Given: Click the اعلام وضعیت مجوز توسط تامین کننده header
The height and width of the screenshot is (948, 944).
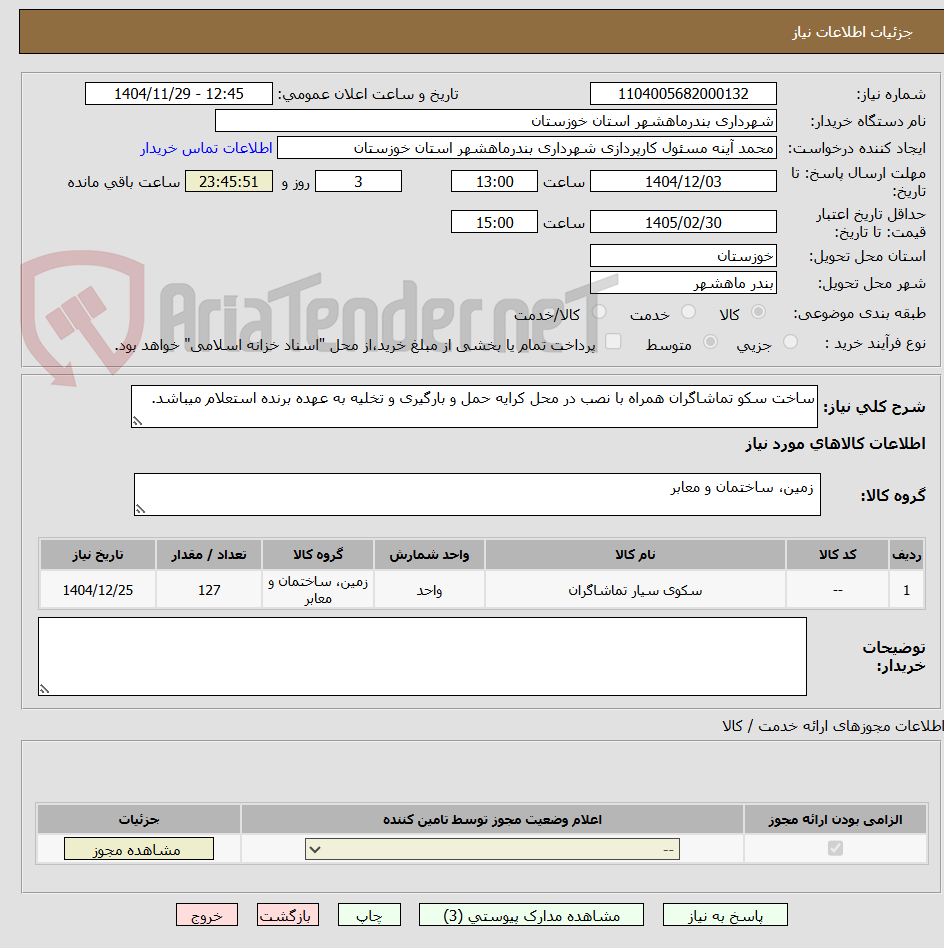Looking at the screenshot, I should click(492, 819).
